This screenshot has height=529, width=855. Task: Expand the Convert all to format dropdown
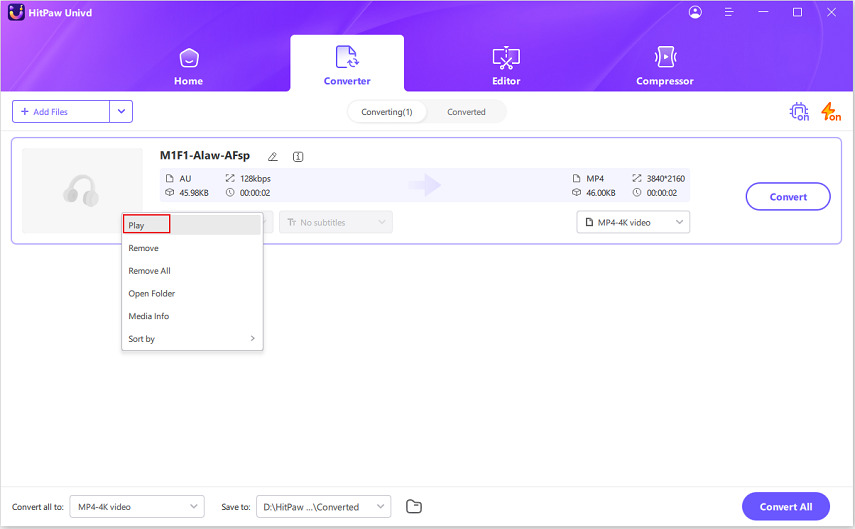click(x=137, y=507)
